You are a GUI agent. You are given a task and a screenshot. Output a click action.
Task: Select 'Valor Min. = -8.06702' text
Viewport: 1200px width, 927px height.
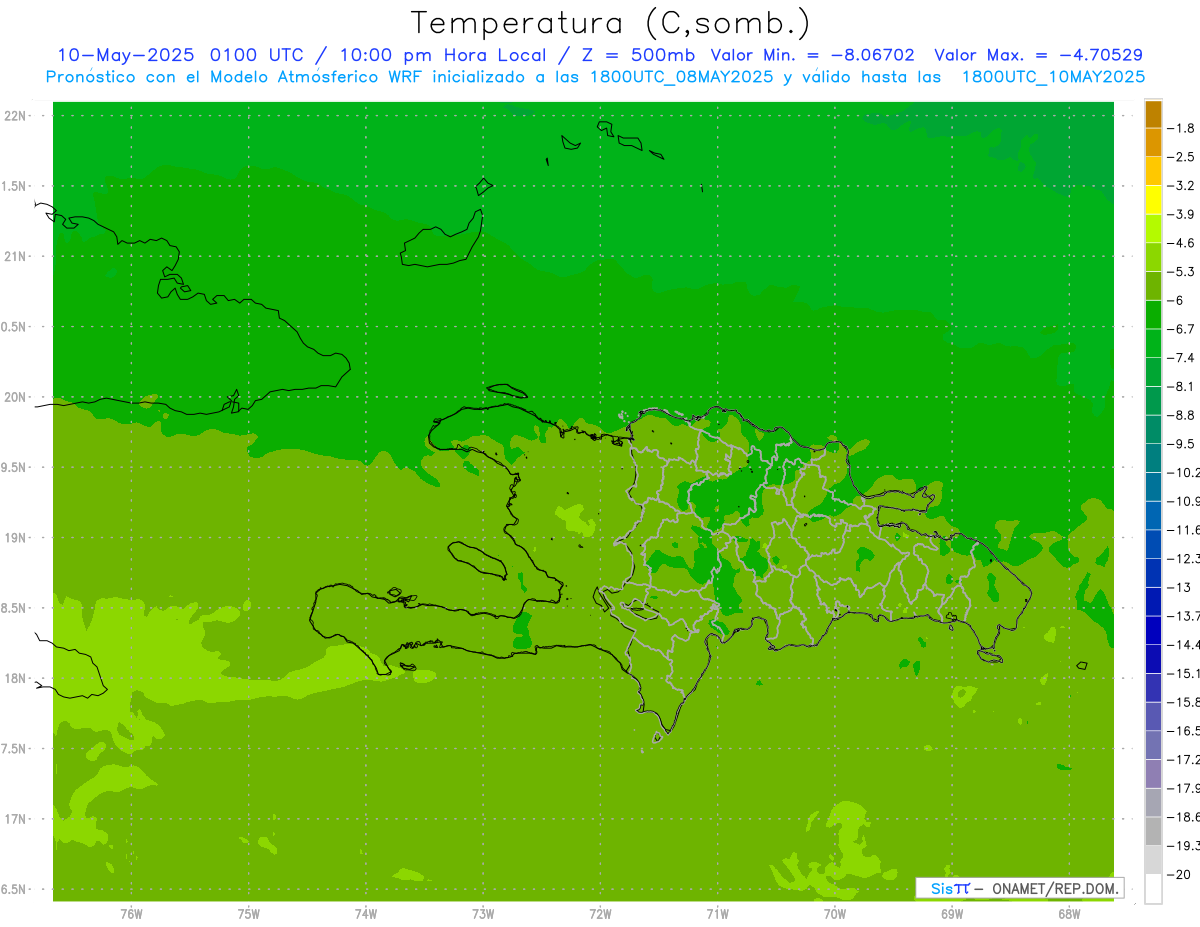pyautogui.click(x=812, y=55)
